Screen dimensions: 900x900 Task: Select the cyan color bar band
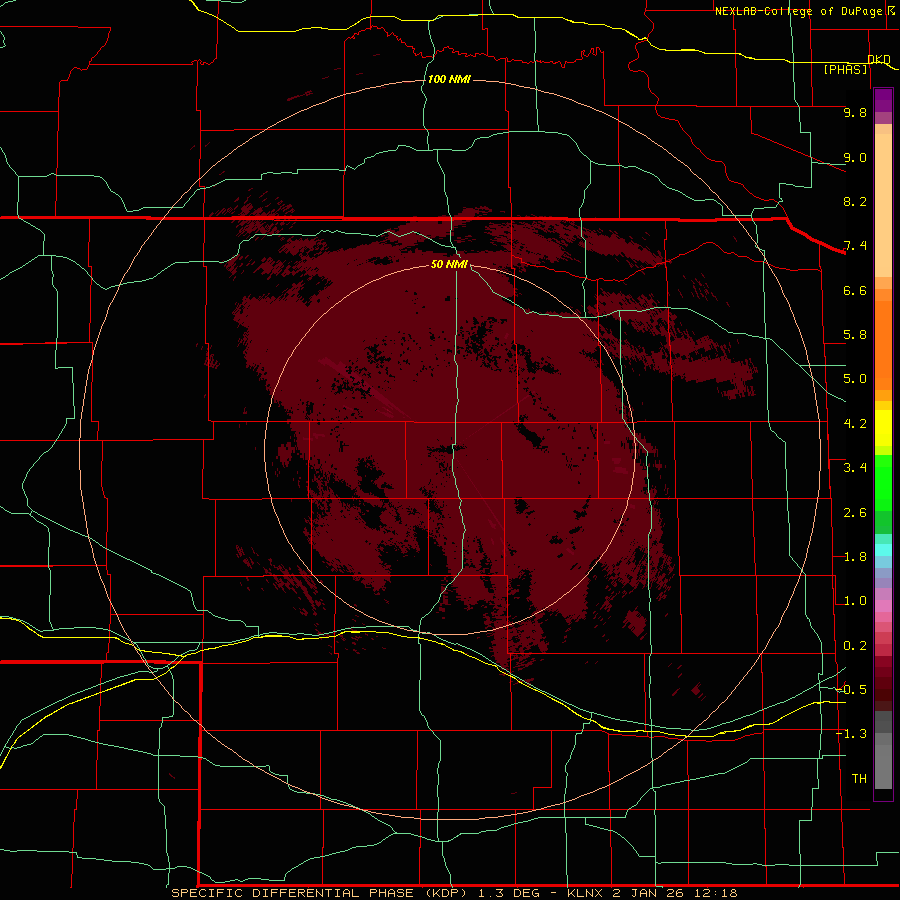point(883,550)
